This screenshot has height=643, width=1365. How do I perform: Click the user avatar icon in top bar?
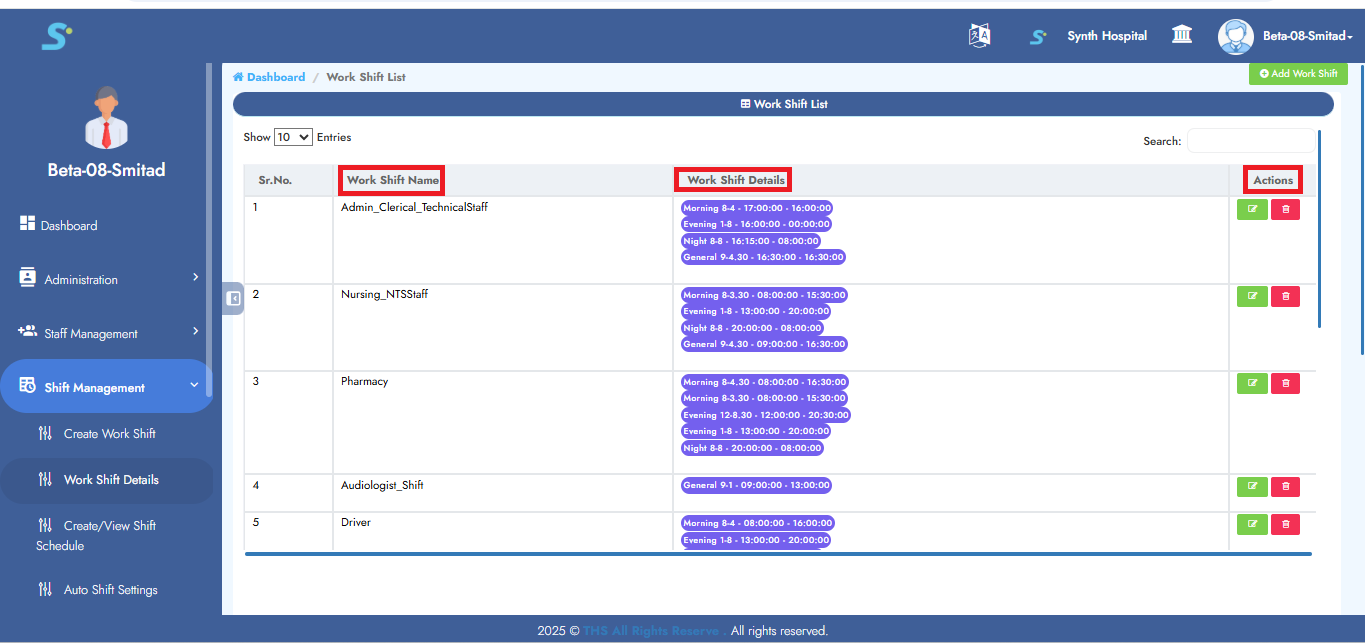[1235, 37]
